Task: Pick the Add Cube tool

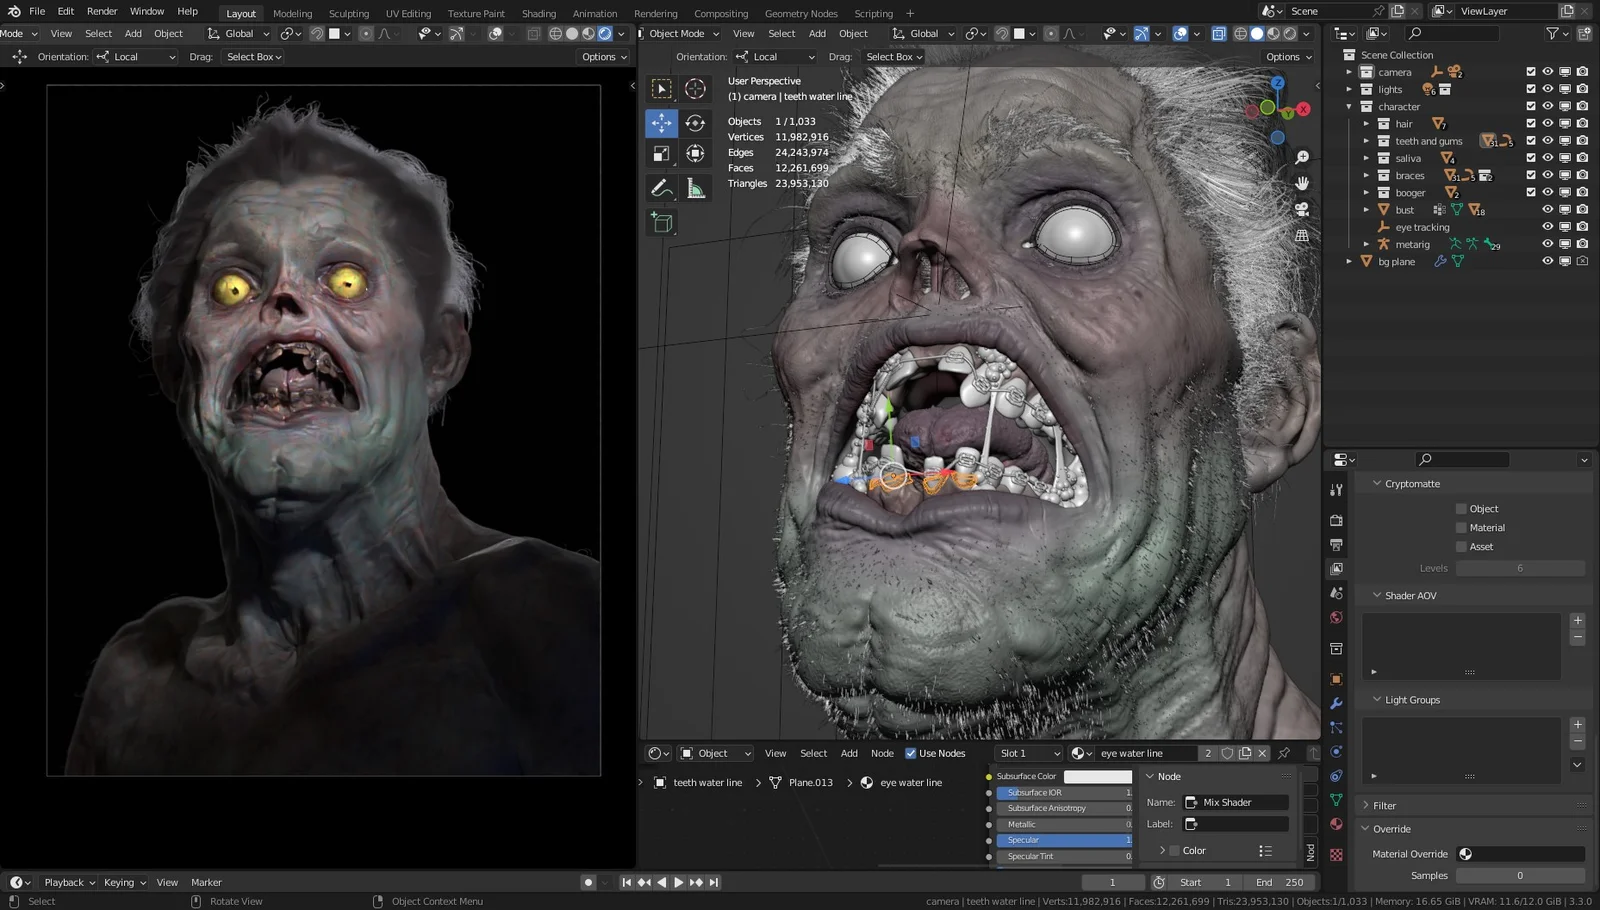Action: point(662,222)
